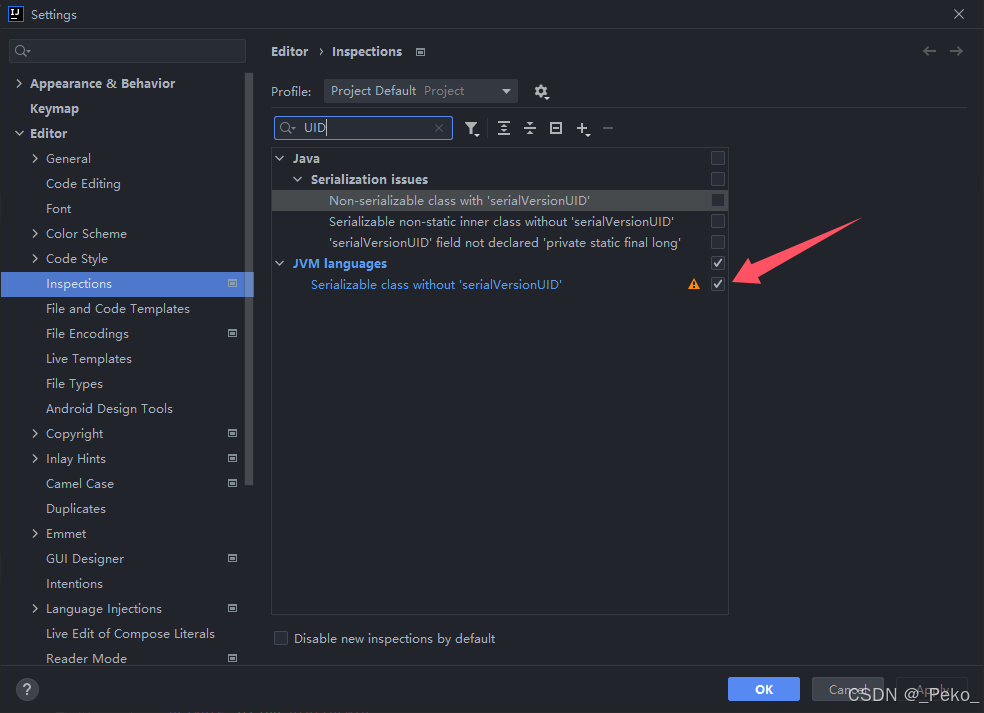Image resolution: width=984 pixels, height=713 pixels.
Task: Expand the Emmet settings node
Action: 35,533
